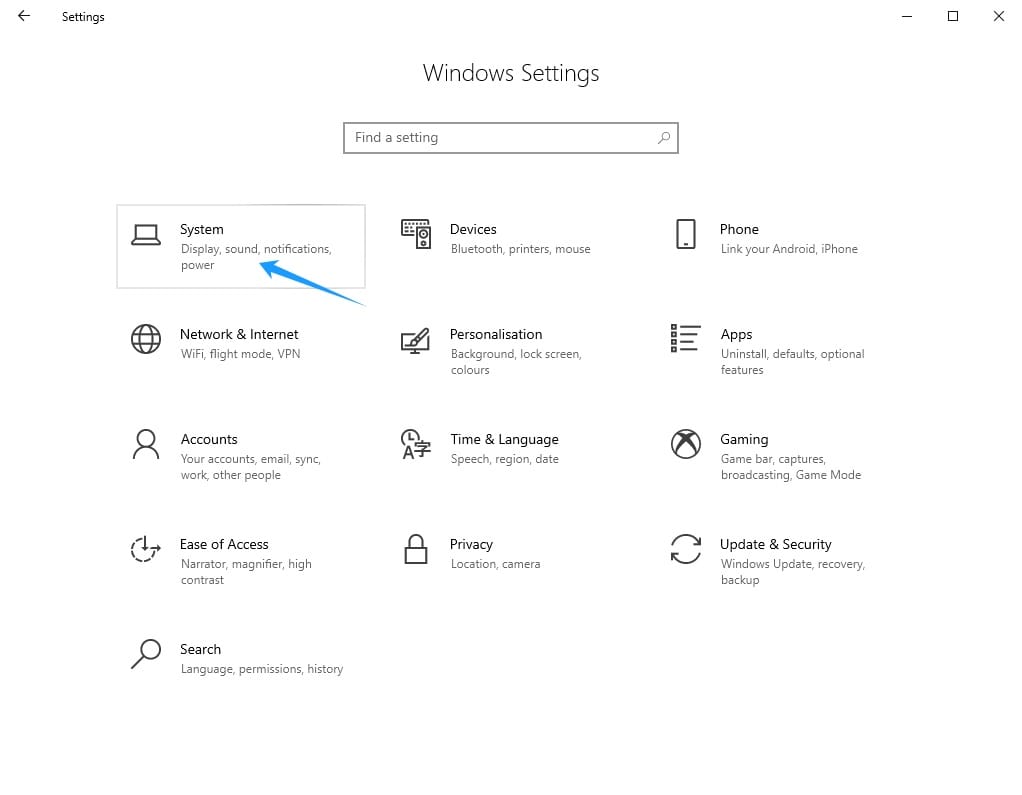Open the Update & Security text link

click(x=775, y=544)
